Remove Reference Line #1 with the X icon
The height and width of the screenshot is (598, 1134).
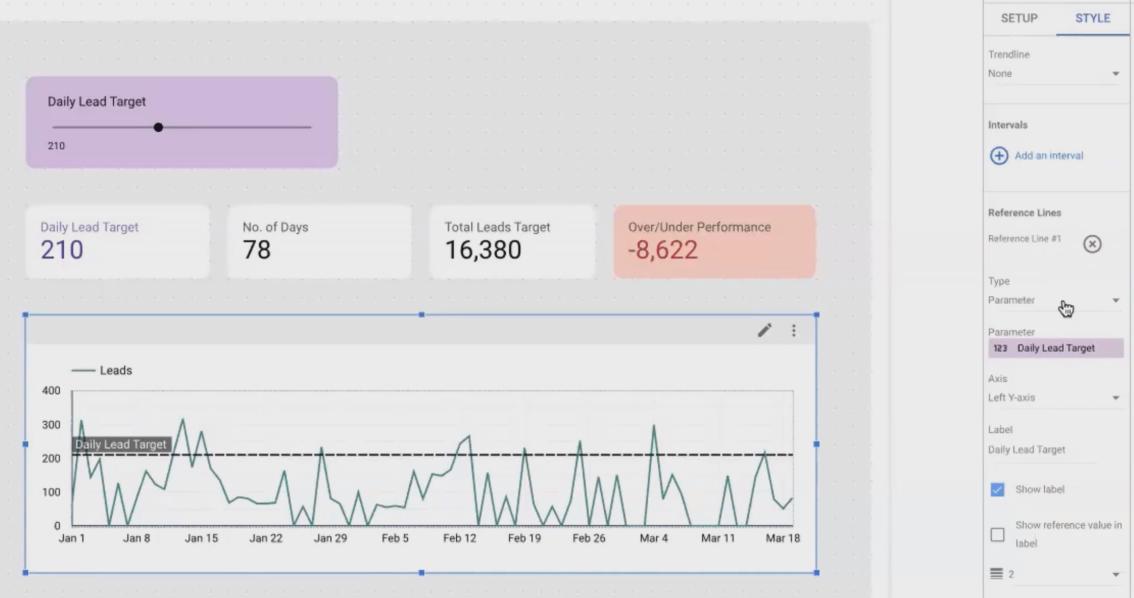pyautogui.click(x=1092, y=244)
